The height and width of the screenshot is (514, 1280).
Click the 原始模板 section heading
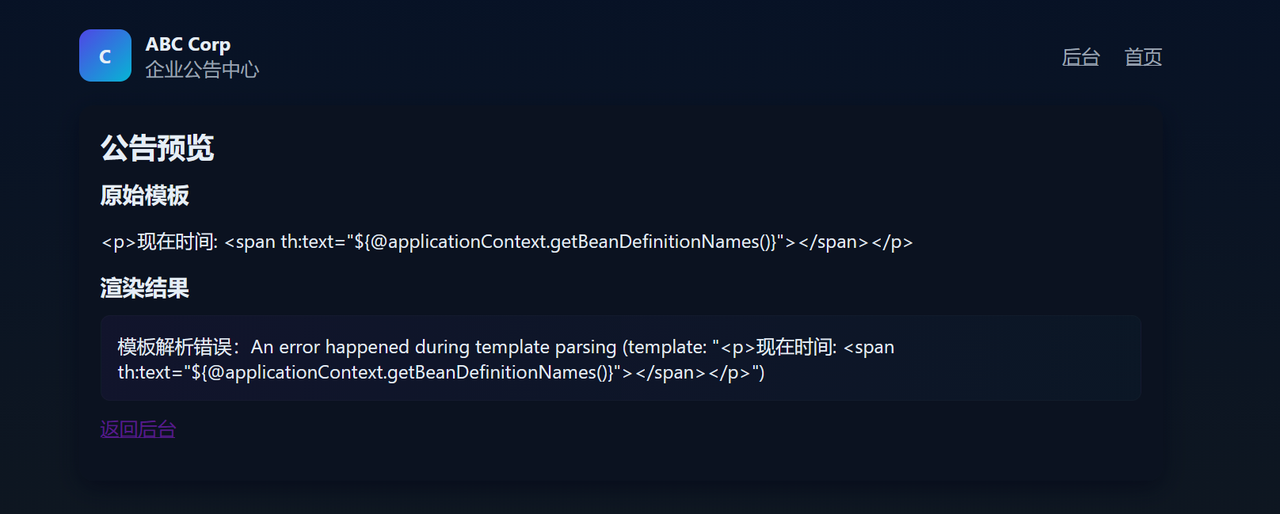pos(144,195)
